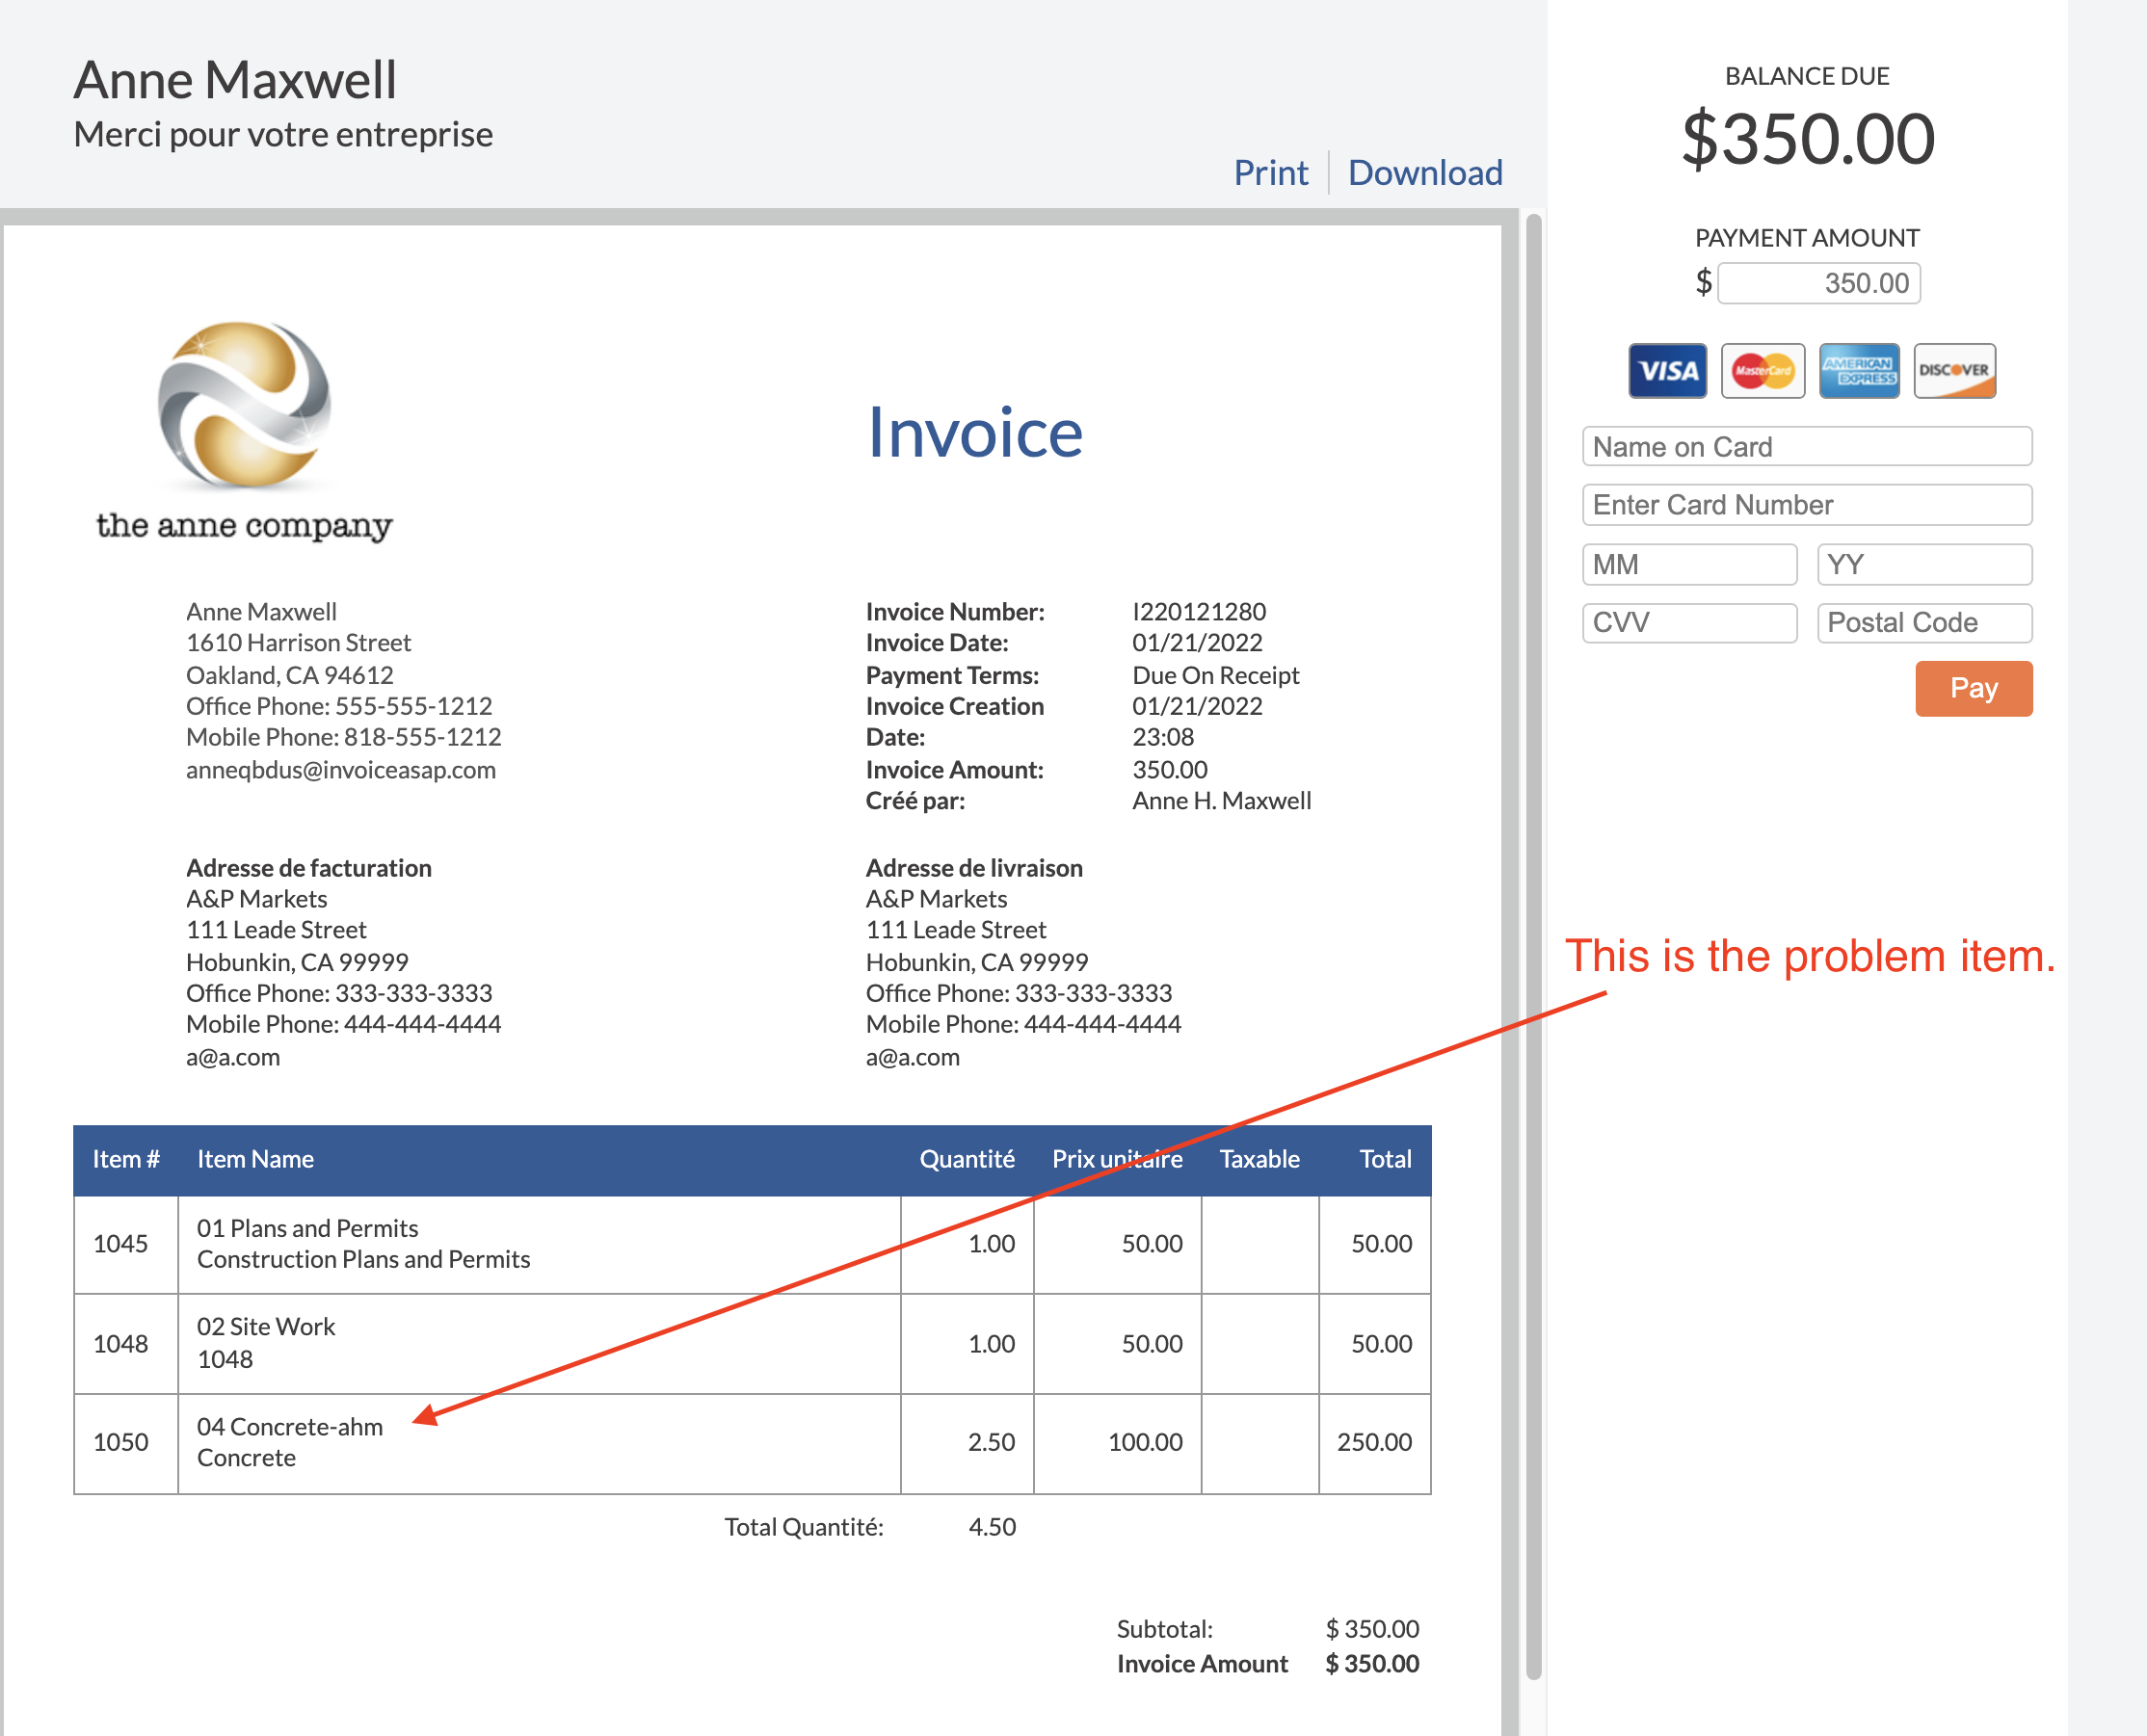Click the anne company logo
This screenshot has height=1736, width=2147.
(245, 405)
